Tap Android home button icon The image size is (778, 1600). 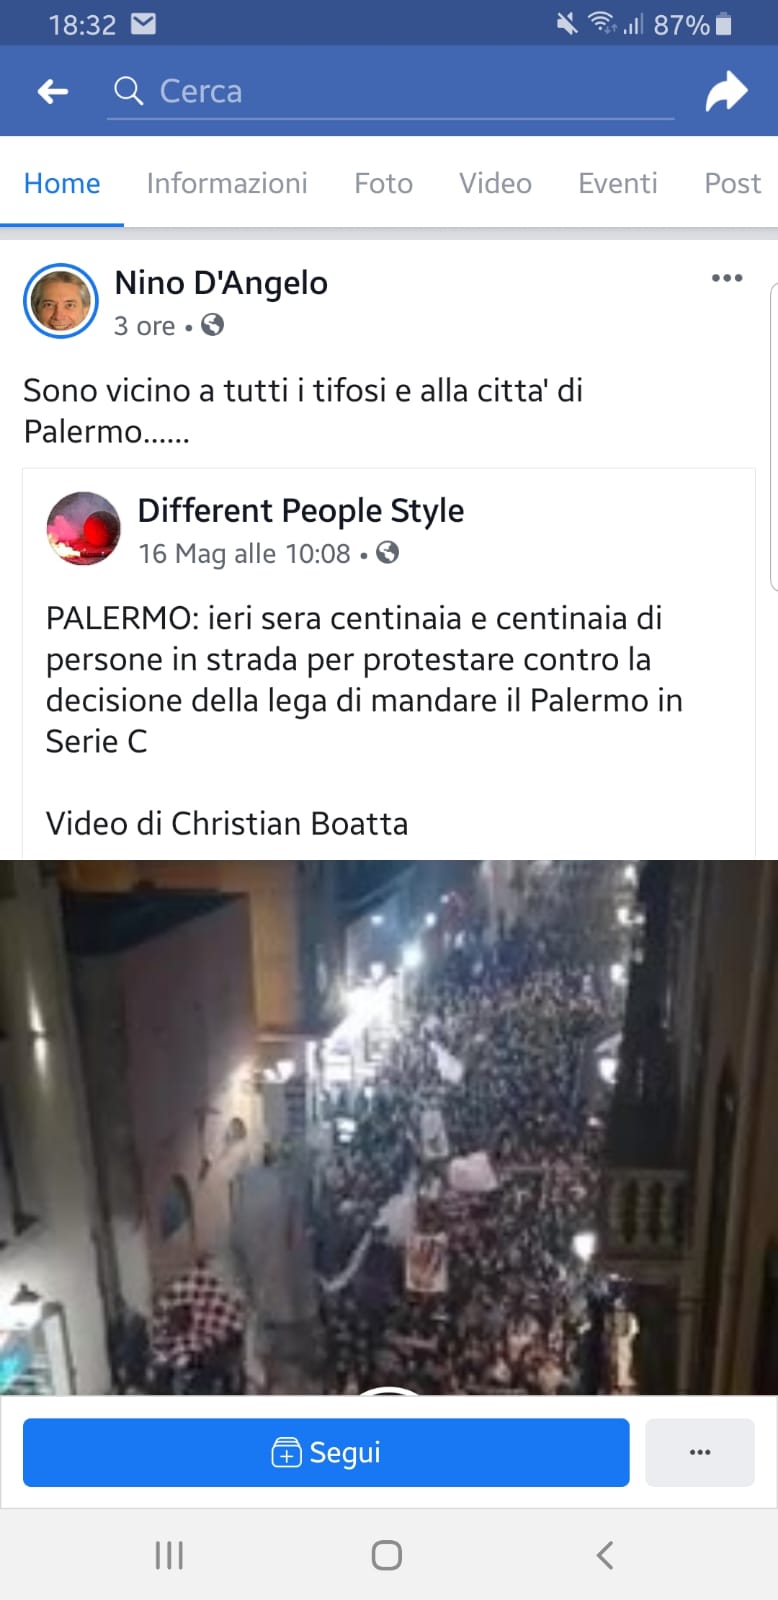387,1555
